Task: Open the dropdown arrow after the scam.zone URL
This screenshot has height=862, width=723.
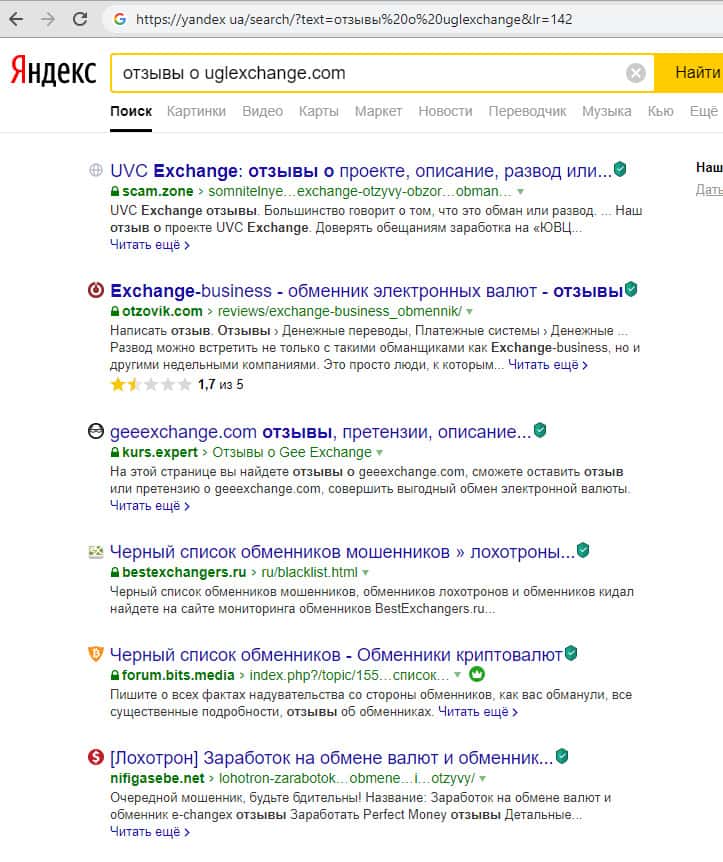Action: pos(520,192)
